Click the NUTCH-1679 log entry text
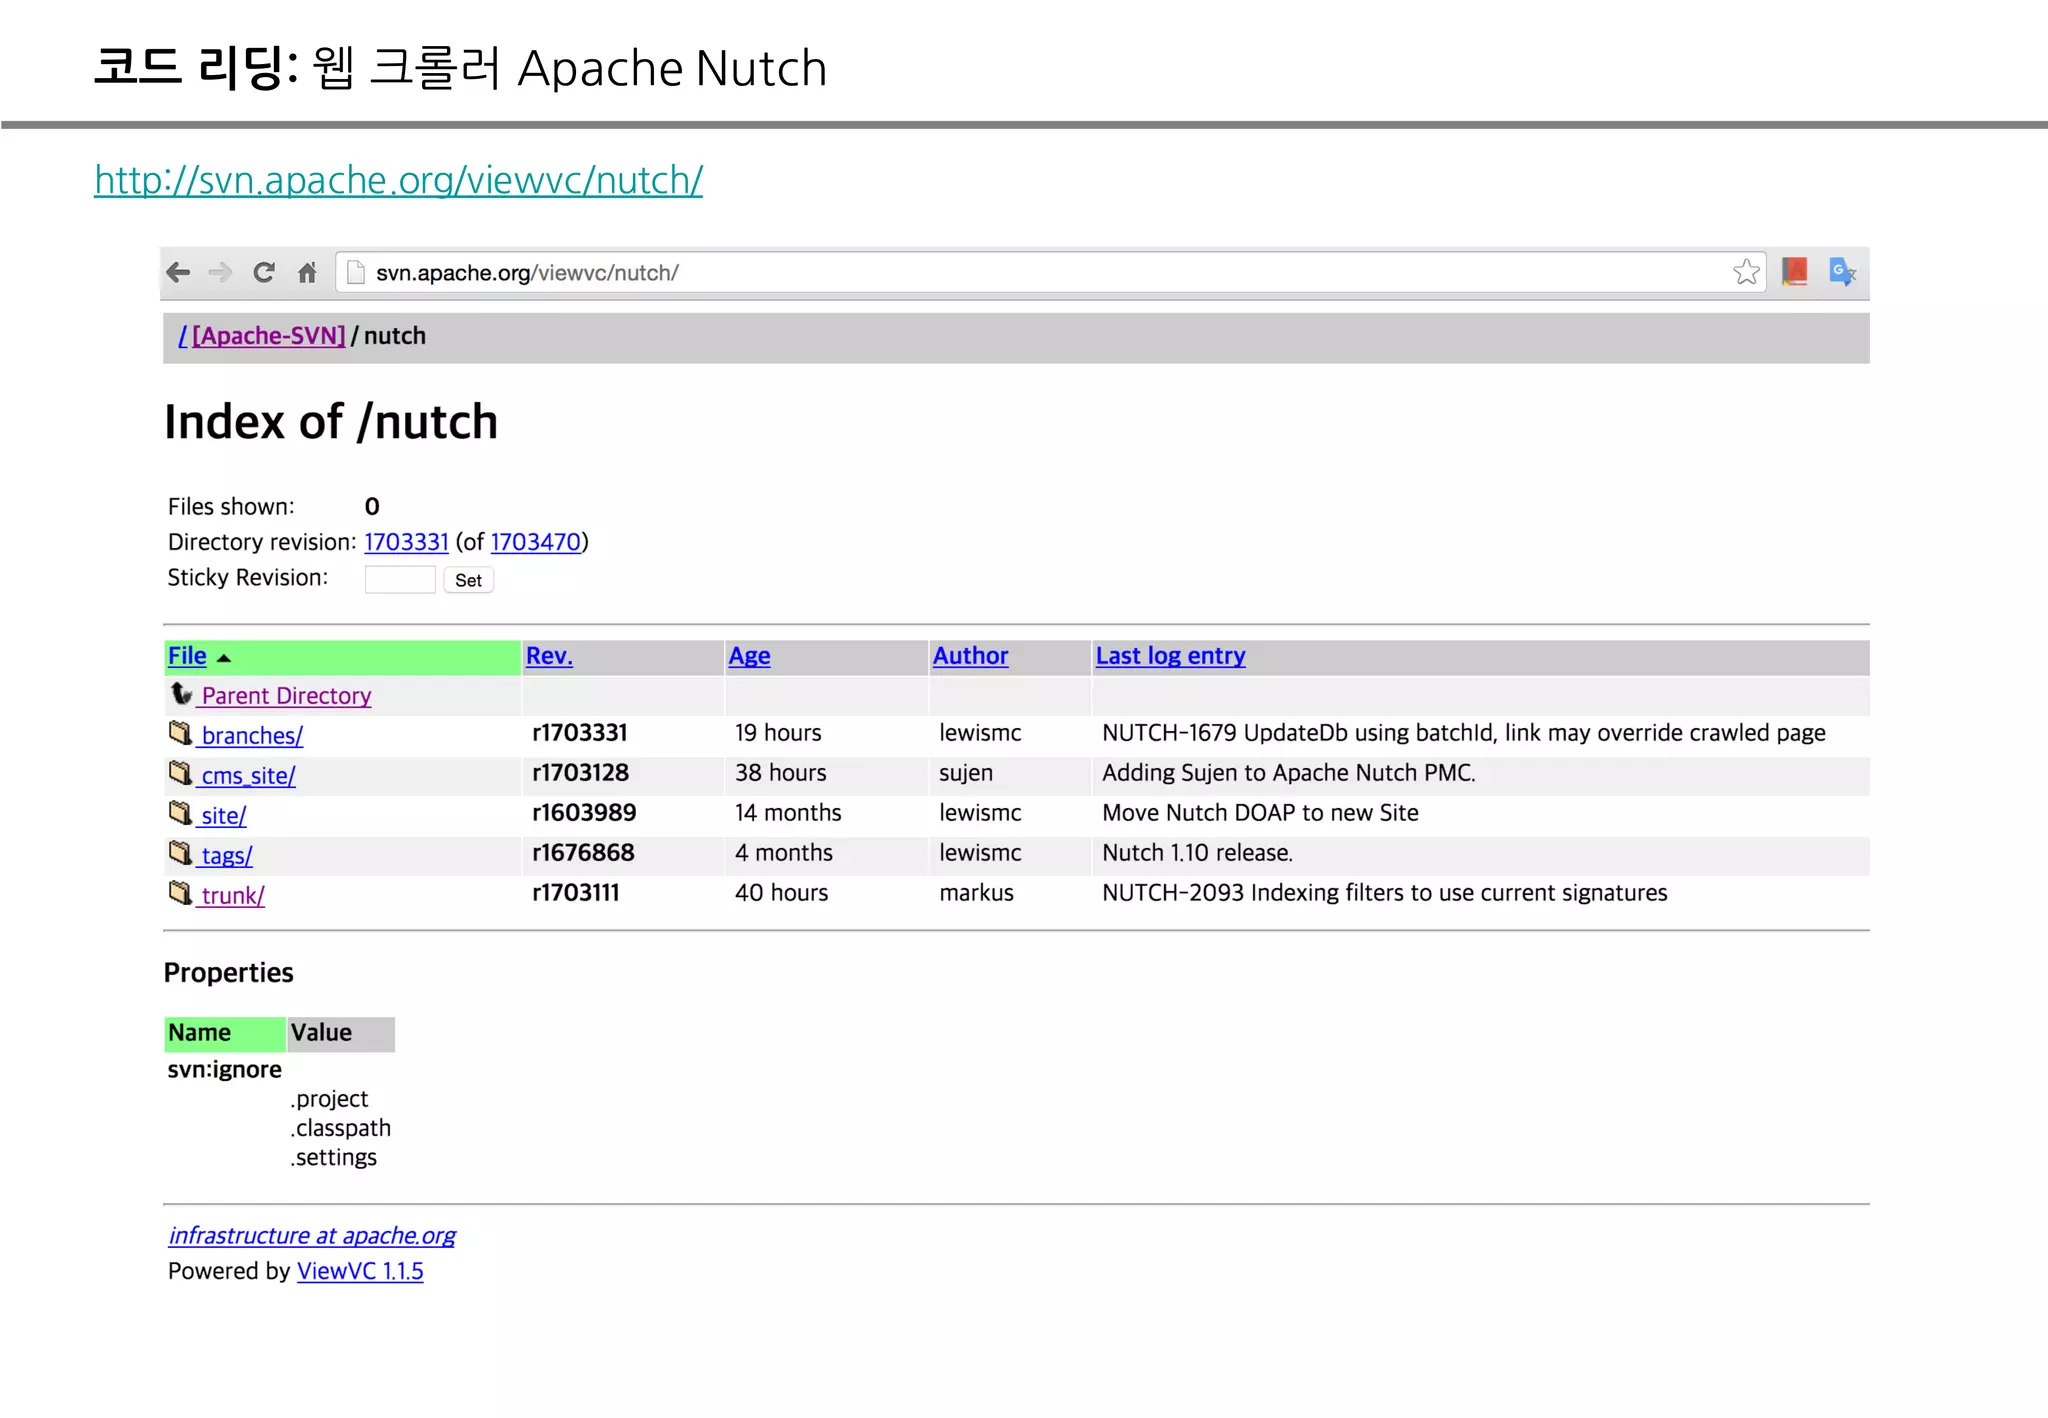Screen dimensions: 2048x1418 tap(1463, 733)
